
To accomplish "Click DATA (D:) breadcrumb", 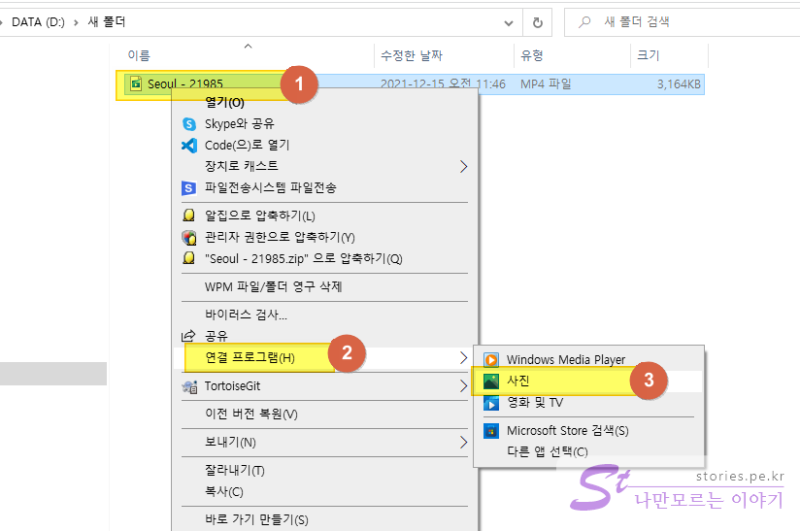I will point(38,22).
